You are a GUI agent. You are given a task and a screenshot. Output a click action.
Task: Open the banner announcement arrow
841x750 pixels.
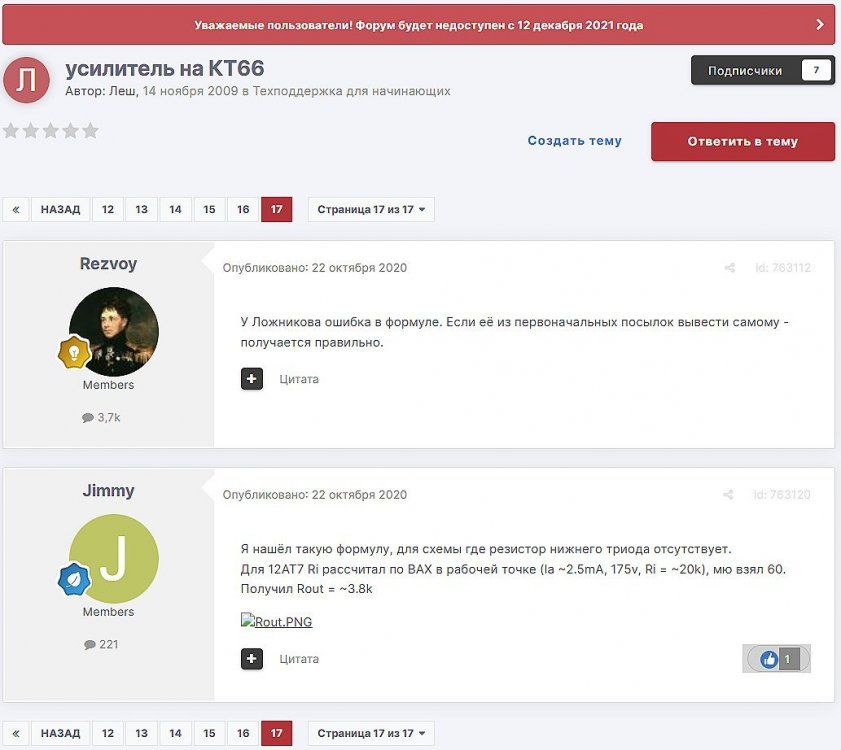point(819,25)
